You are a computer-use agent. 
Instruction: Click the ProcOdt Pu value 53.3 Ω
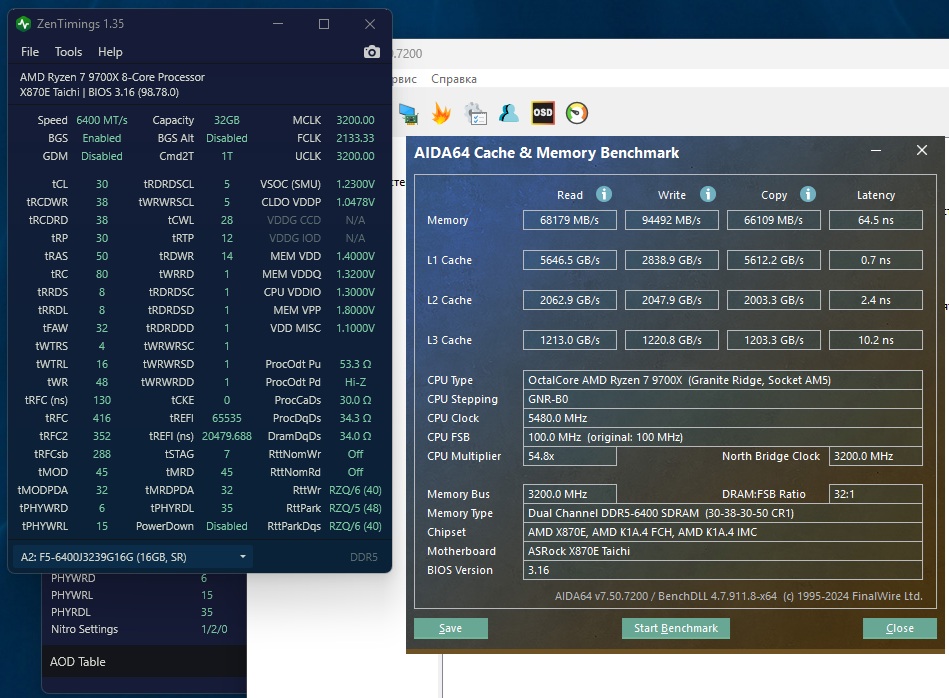(x=355, y=364)
